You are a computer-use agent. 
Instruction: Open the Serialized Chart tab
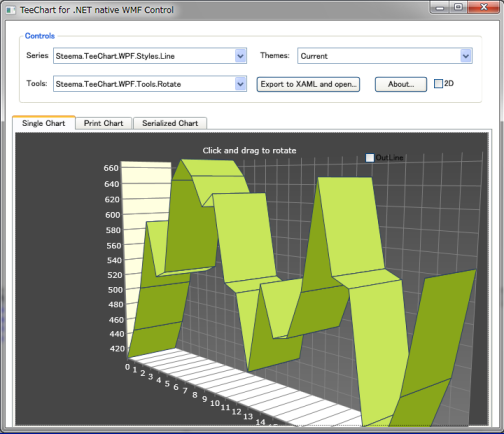(x=170, y=123)
